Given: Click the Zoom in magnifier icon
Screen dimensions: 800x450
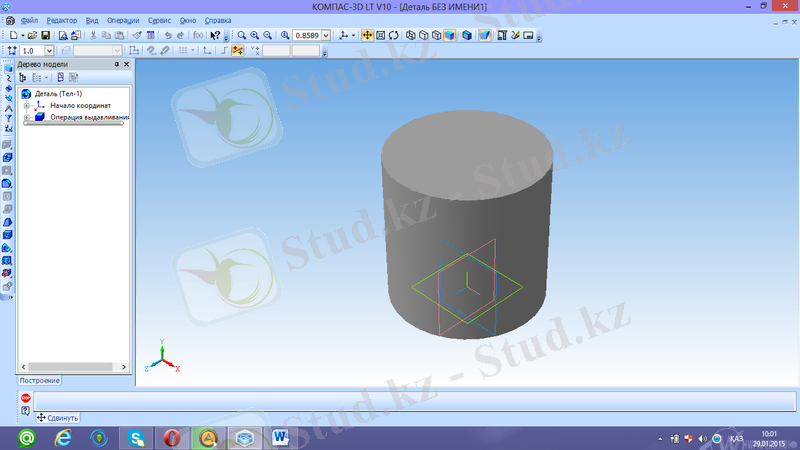Looking at the screenshot, I should point(255,35).
